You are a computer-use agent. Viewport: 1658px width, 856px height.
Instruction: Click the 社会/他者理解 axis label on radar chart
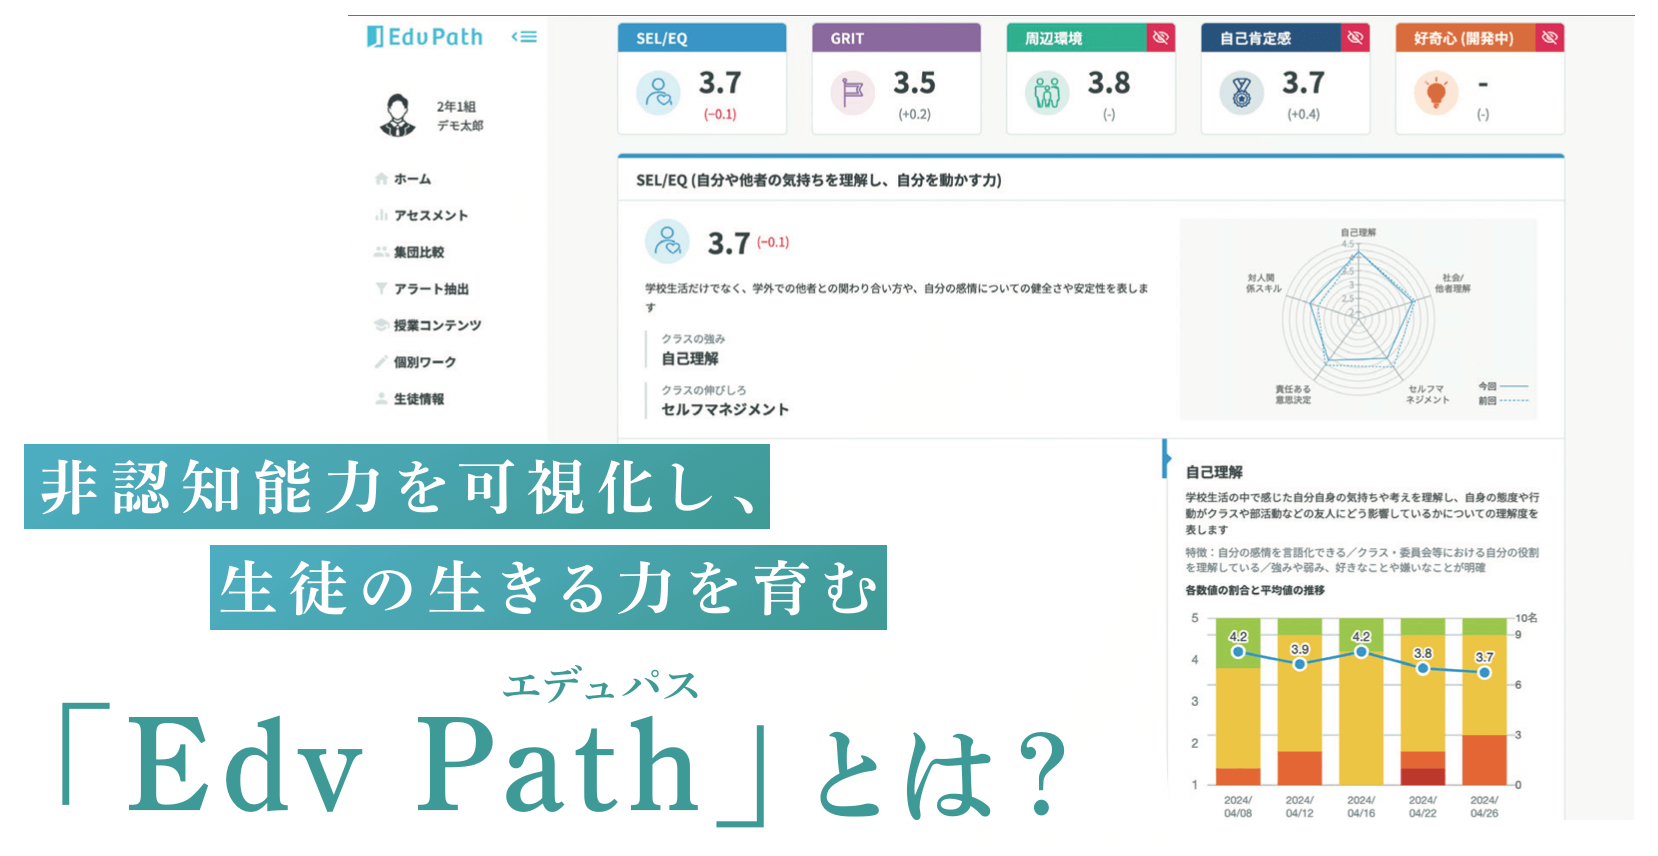pyautogui.click(x=1452, y=283)
